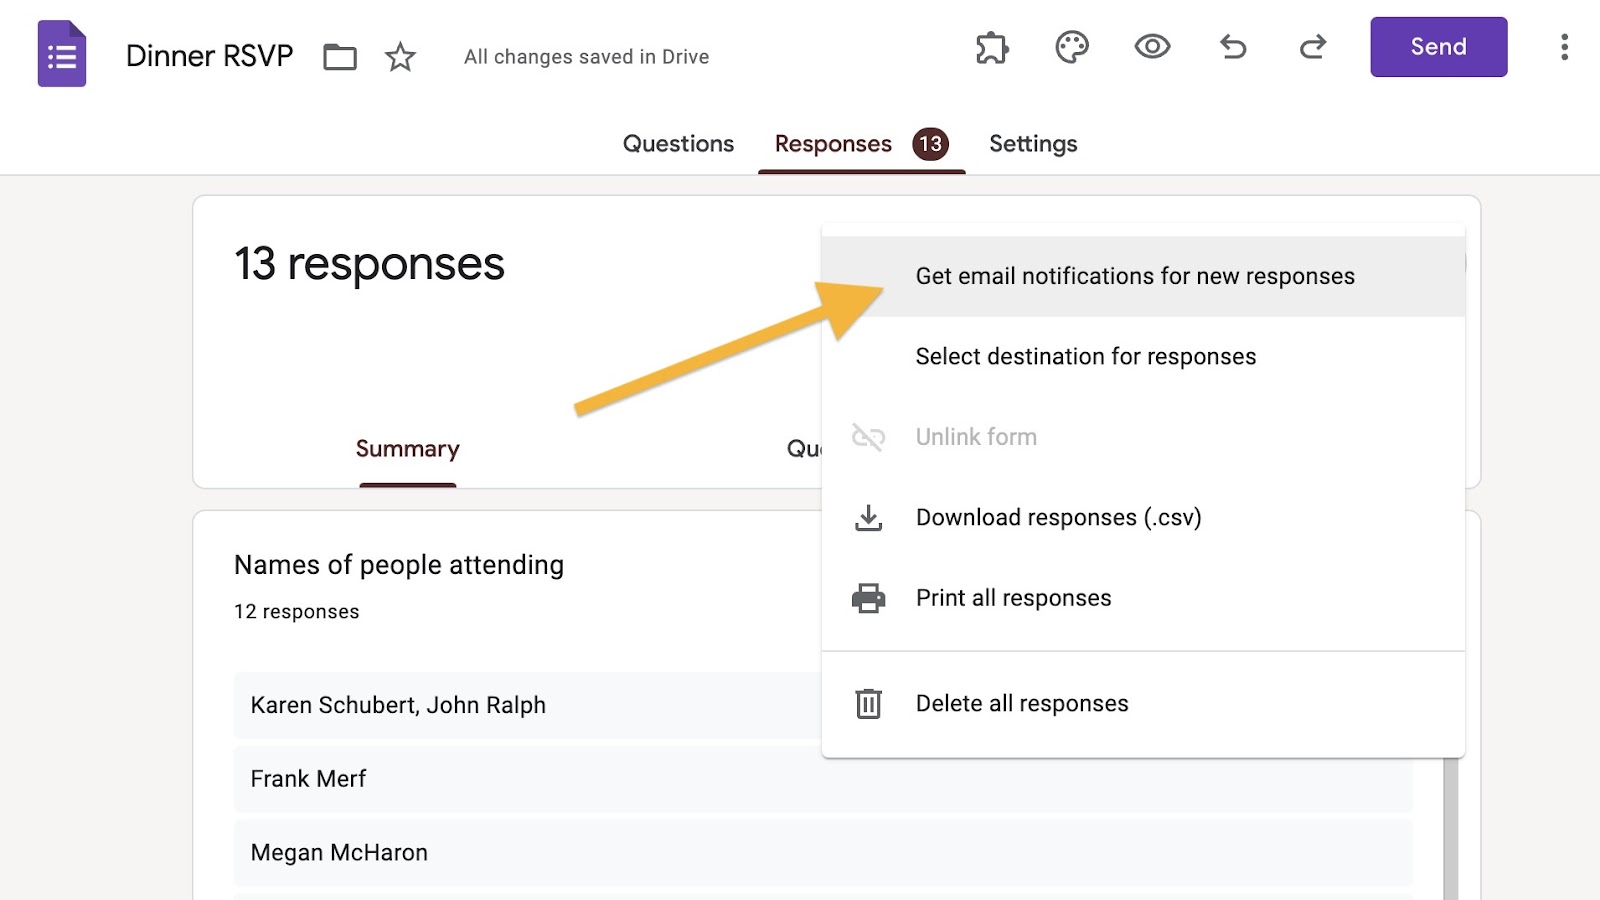This screenshot has height=900, width=1600.
Task: Click the move to folder icon
Action: (340, 57)
